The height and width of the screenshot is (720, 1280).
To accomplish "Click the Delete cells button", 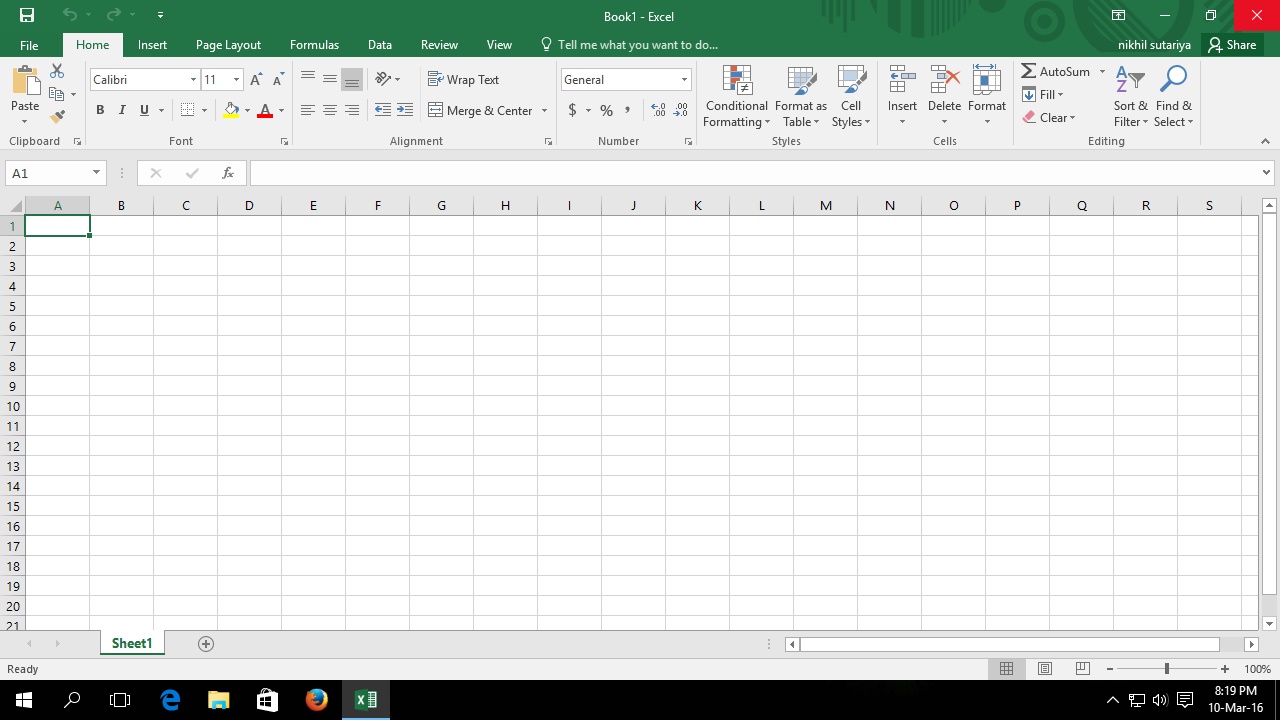I will click(944, 97).
